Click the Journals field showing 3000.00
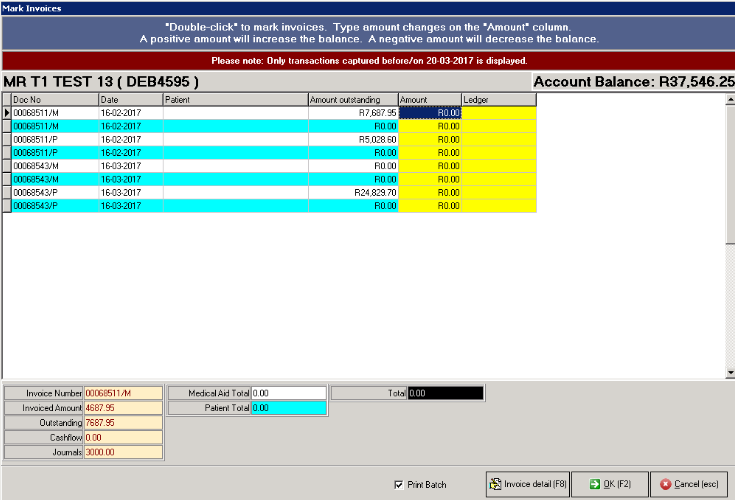Screen dimensions: 735x500 [x=122, y=452]
